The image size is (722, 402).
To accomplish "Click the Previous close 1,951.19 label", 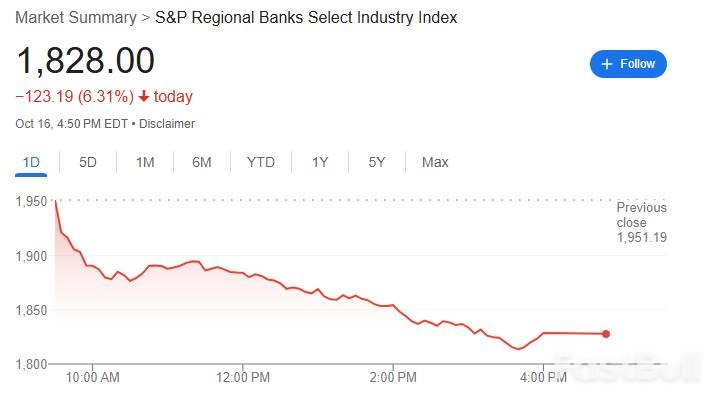I will point(641,222).
